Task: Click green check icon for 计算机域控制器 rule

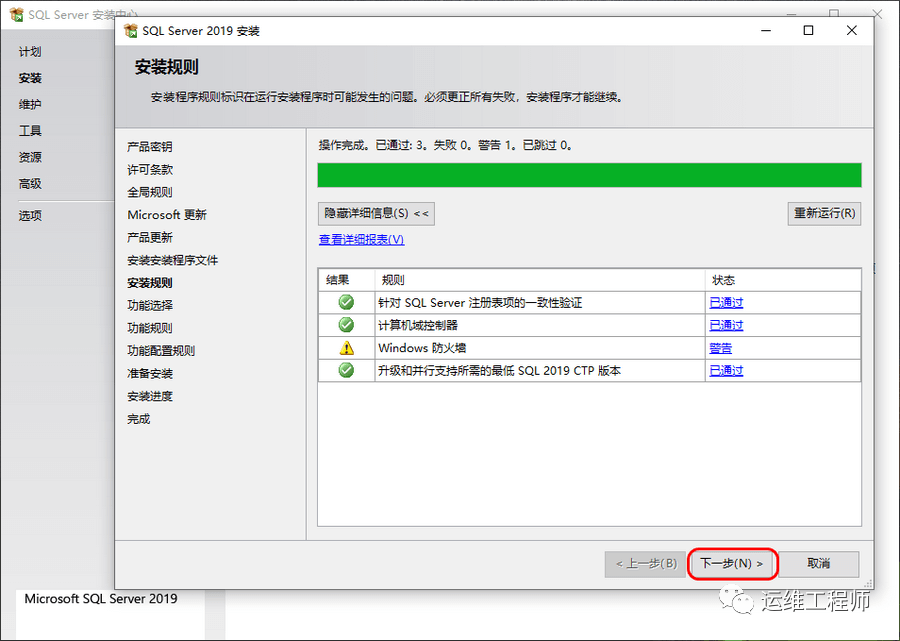Action: click(x=346, y=325)
